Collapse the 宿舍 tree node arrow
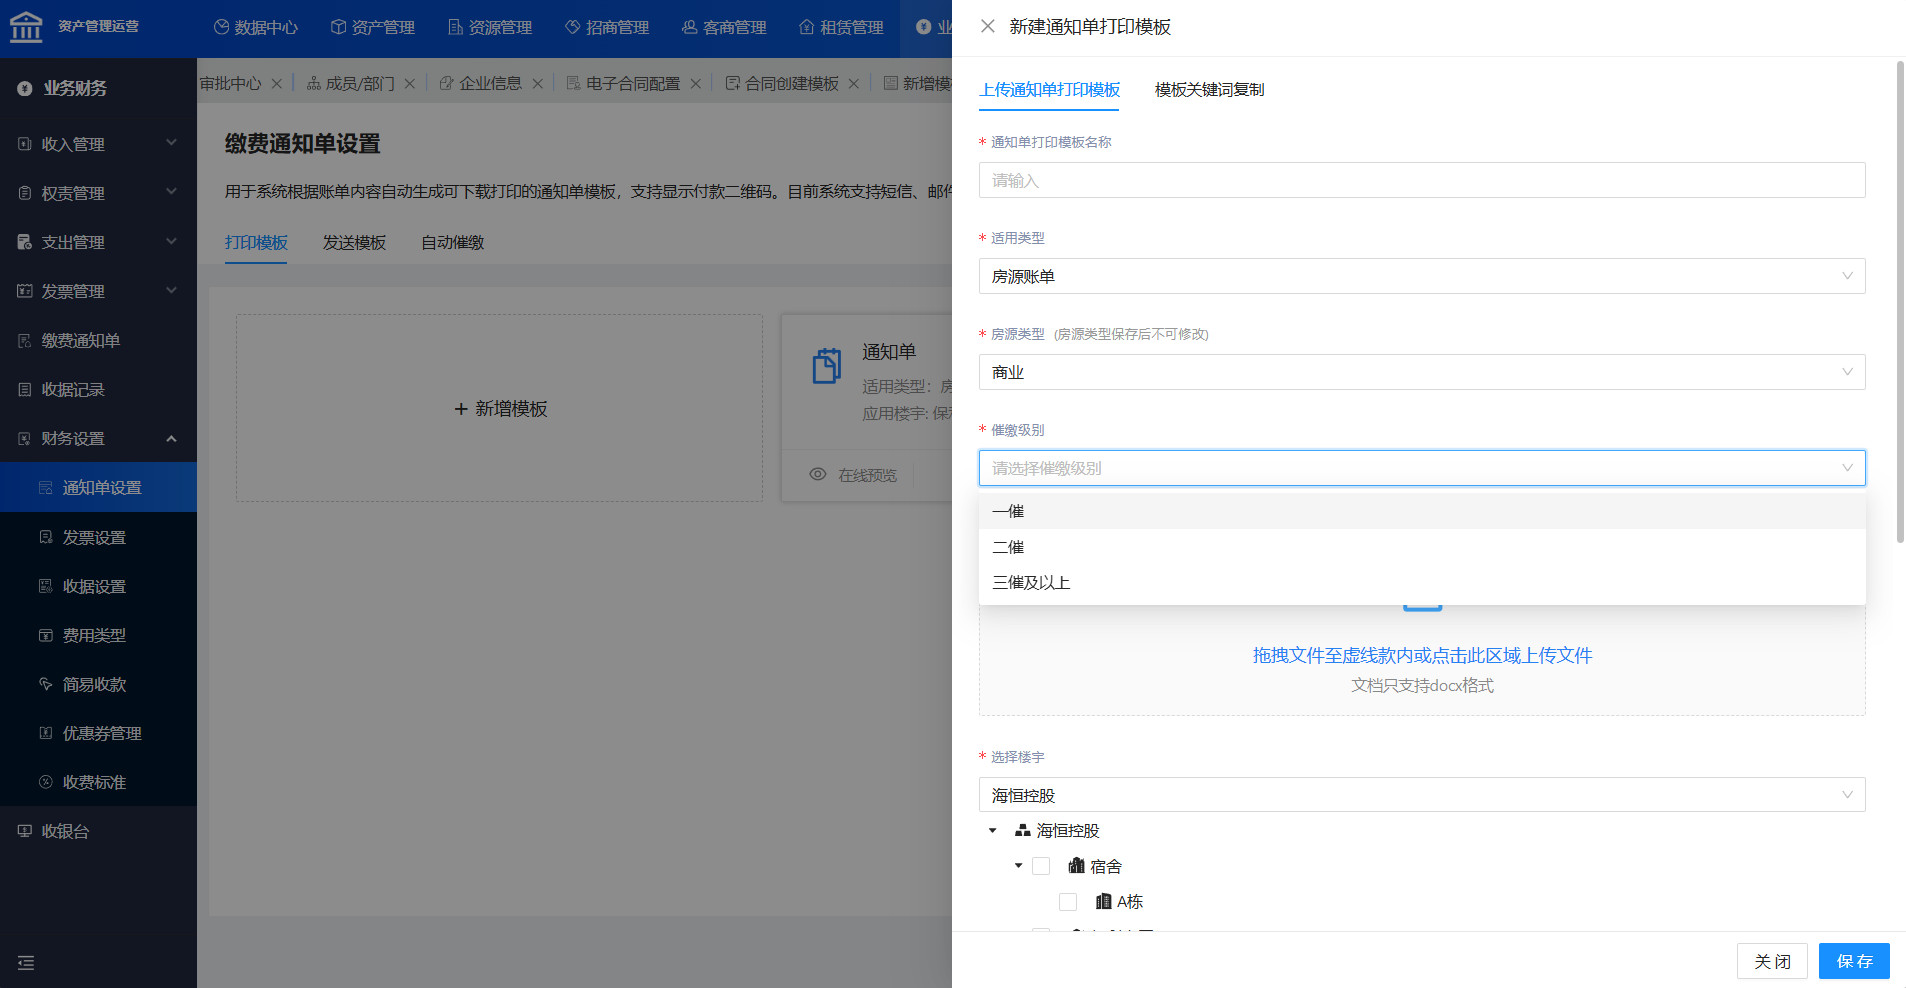 tap(1018, 866)
